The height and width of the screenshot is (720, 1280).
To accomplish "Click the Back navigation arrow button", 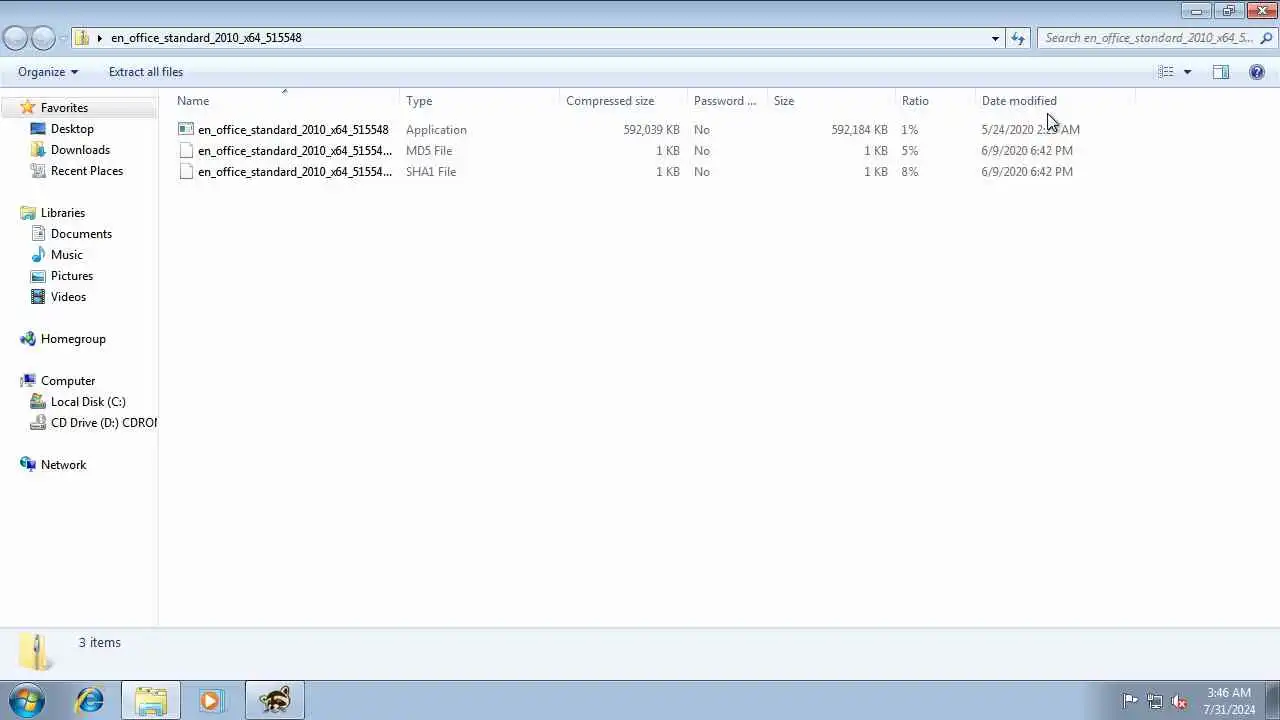I will [x=15, y=38].
